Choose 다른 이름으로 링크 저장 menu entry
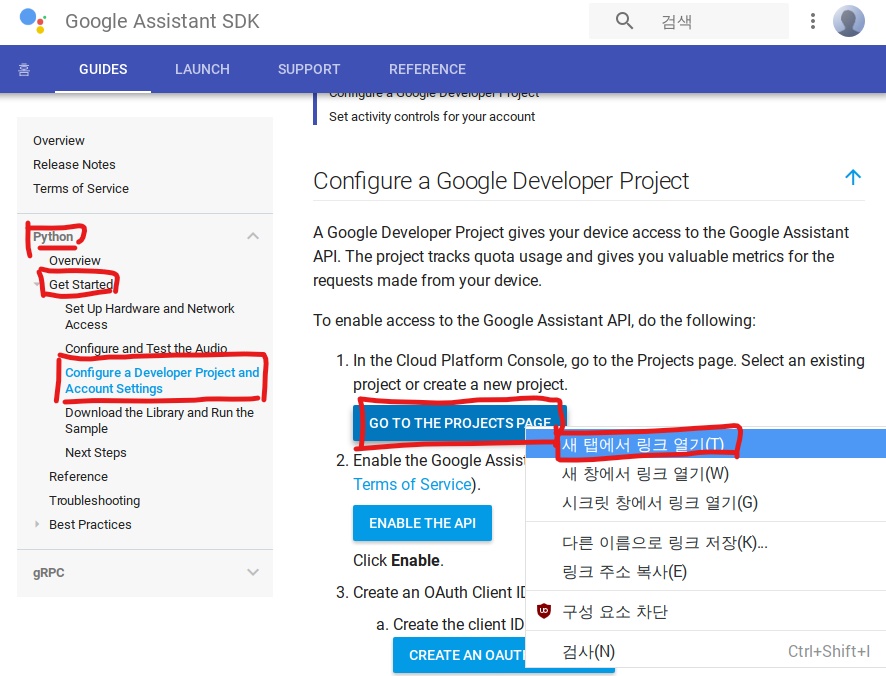Screen dimensions: 886x676 pyautogui.click(x=706, y=543)
